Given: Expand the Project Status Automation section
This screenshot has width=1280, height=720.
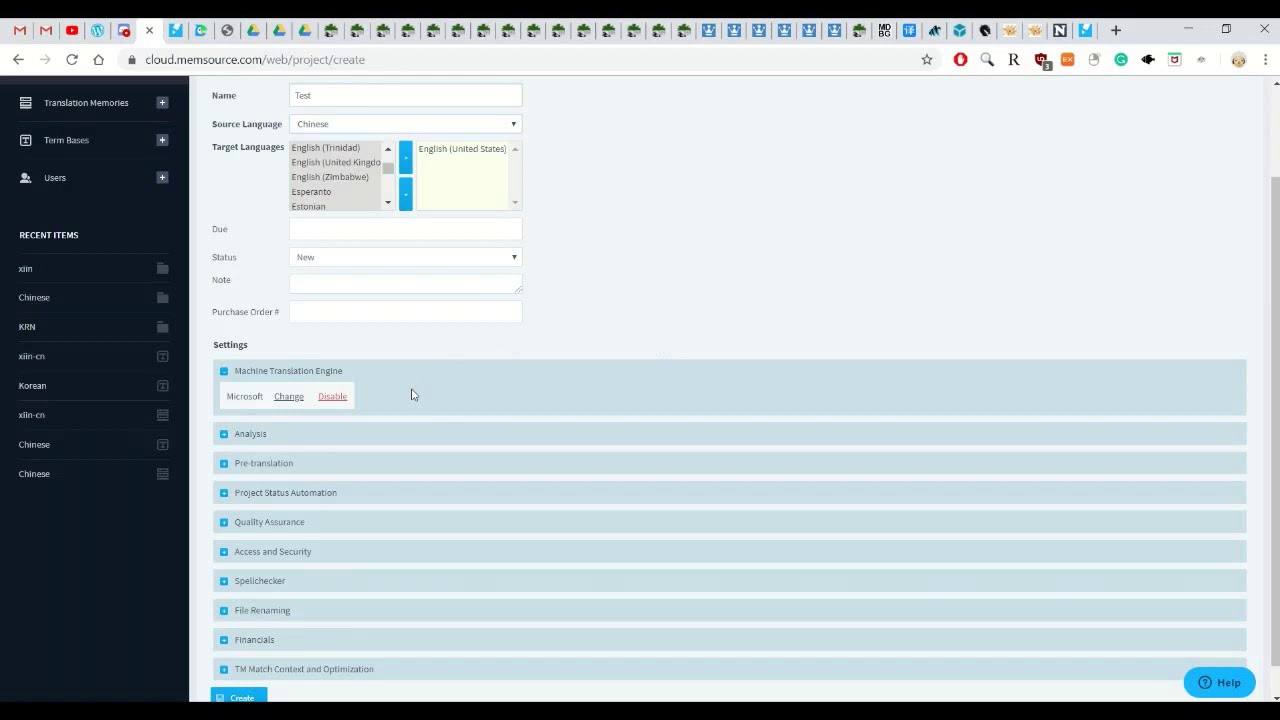Looking at the screenshot, I should (x=224, y=493).
